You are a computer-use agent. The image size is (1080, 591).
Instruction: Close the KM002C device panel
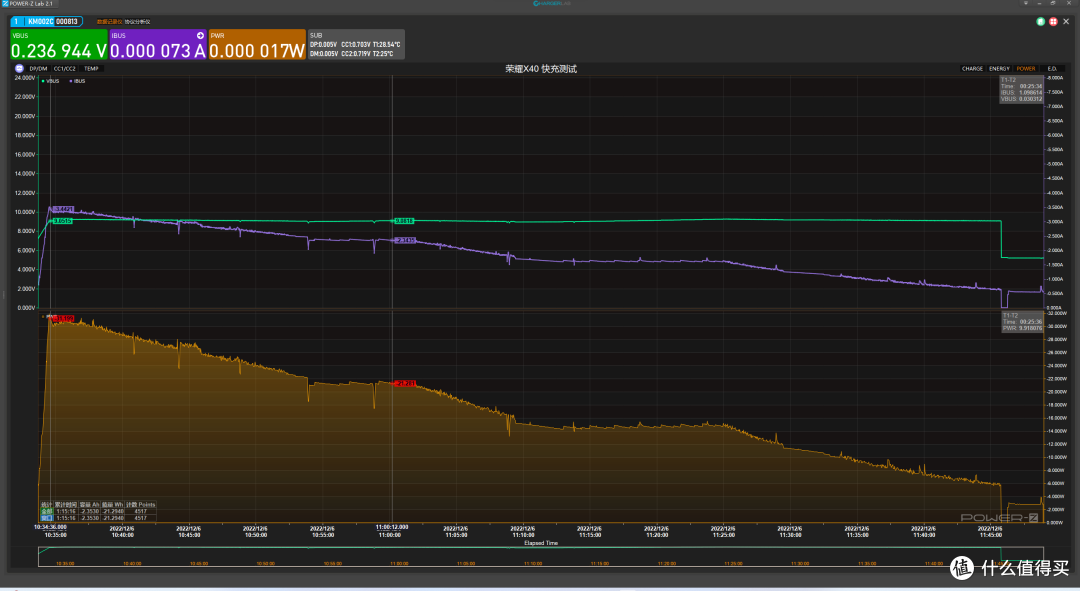pyautogui.click(x=1066, y=21)
